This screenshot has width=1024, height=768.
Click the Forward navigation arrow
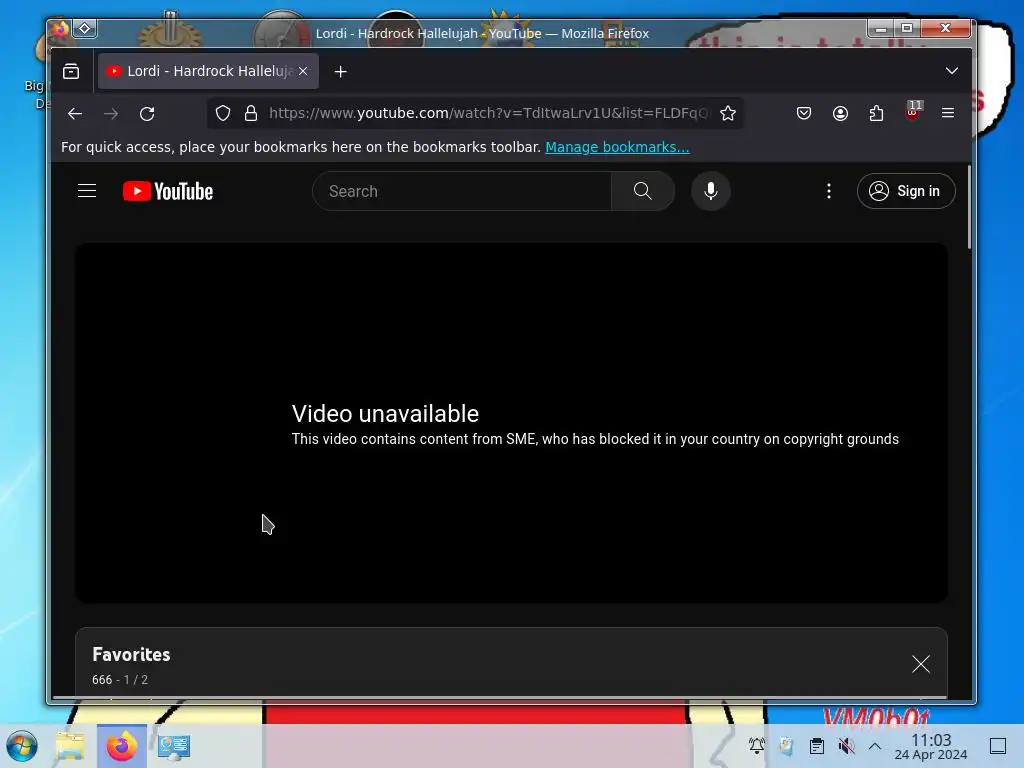(111, 114)
